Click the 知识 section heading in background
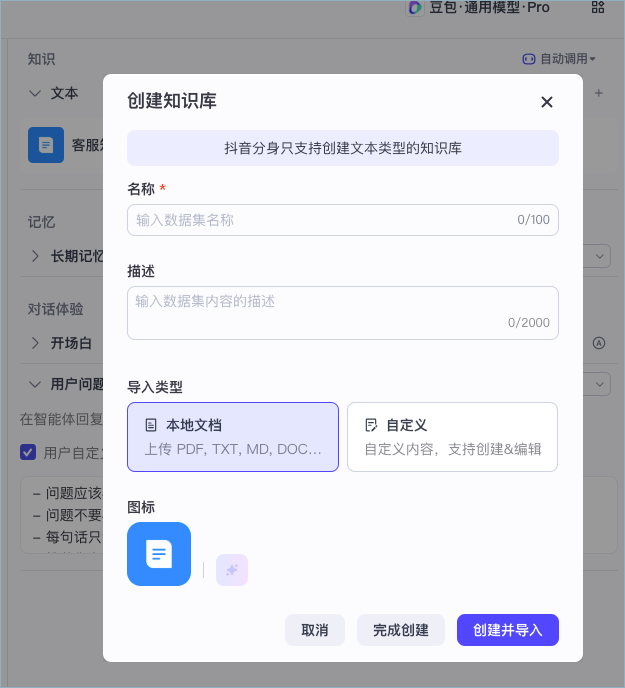The height and width of the screenshot is (688, 625). click(x=41, y=59)
